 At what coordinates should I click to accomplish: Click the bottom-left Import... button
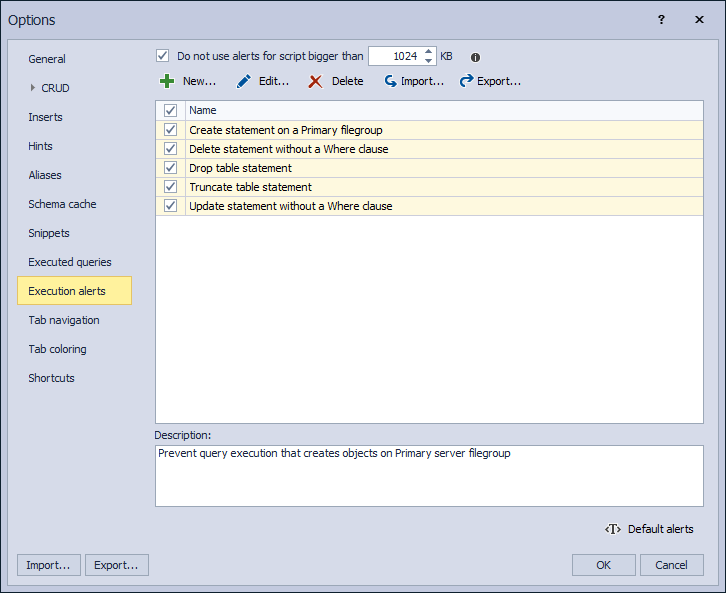tap(49, 565)
